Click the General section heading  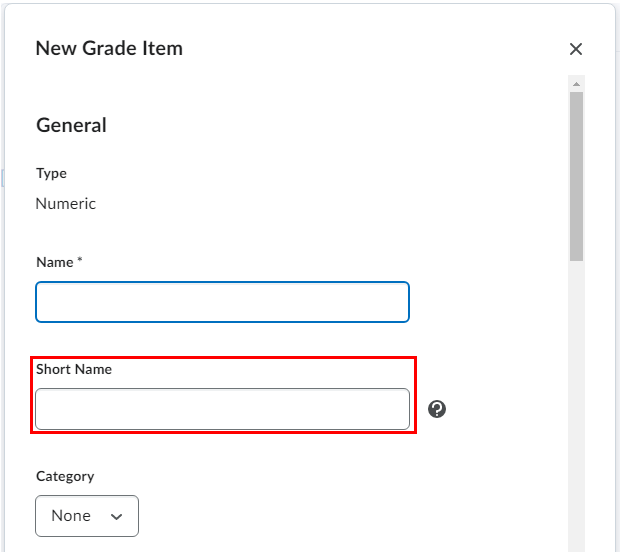[71, 125]
